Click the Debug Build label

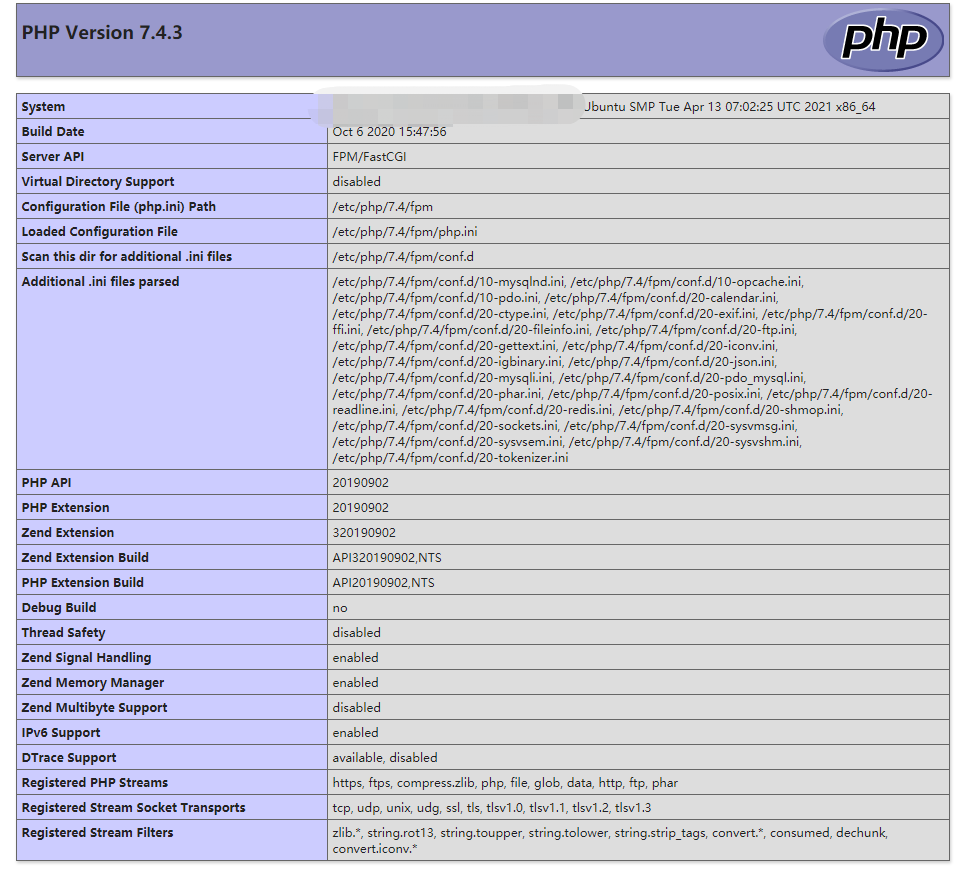(59, 608)
